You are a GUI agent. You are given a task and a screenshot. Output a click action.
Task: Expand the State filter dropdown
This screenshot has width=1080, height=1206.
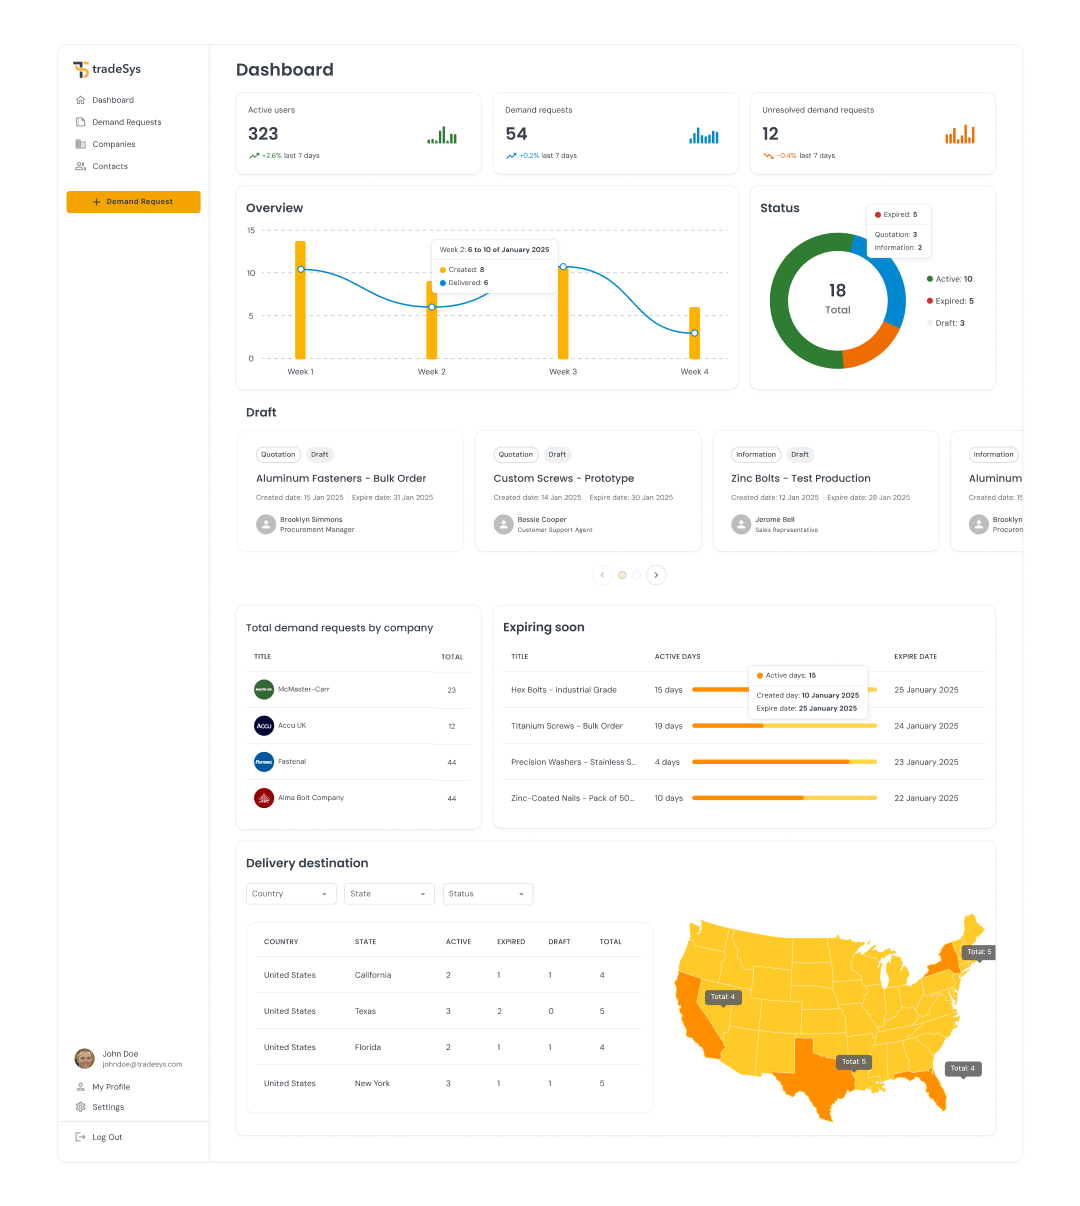click(x=389, y=894)
